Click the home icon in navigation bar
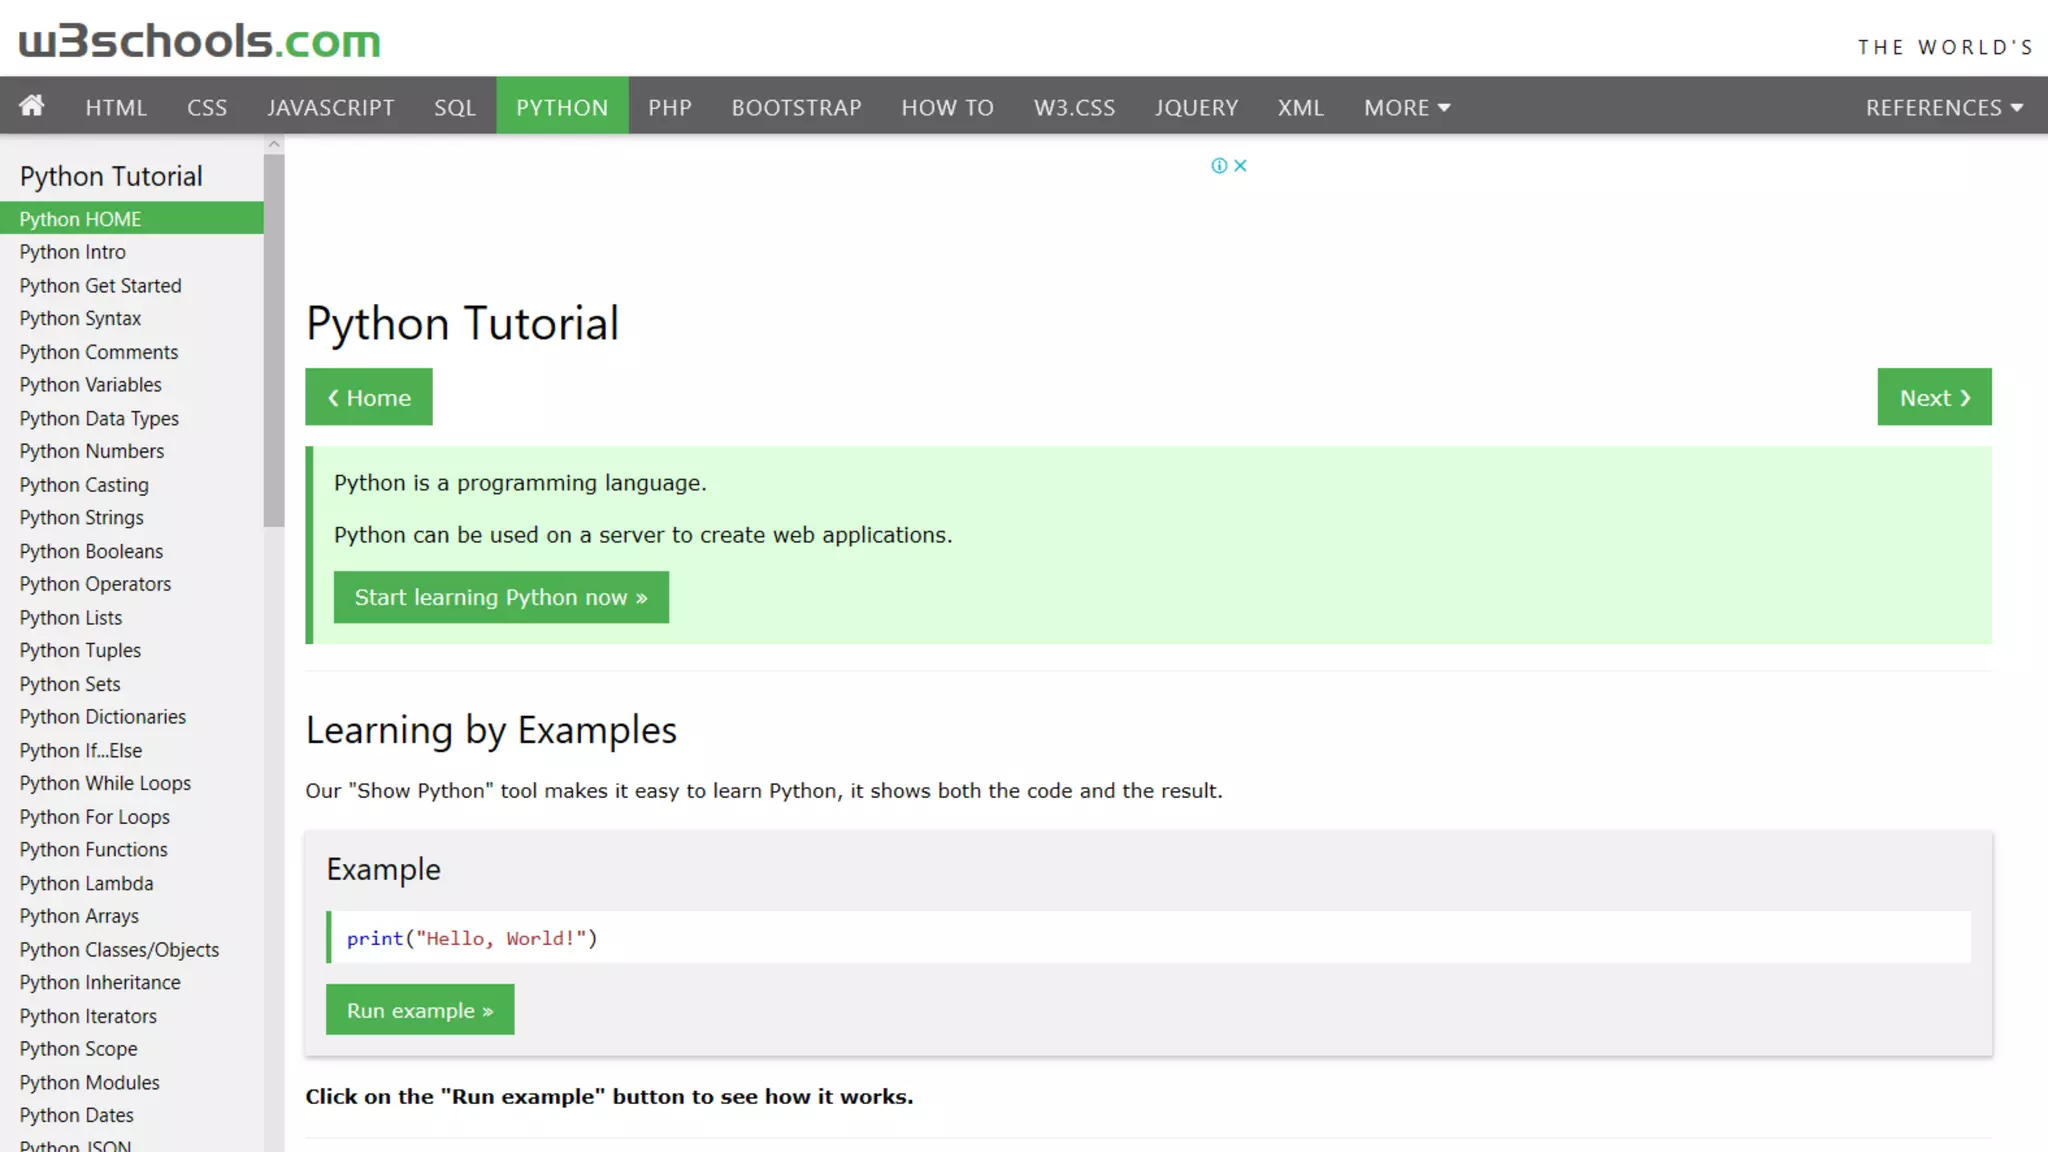Screen dimensions: 2048x1152 click(x=32, y=106)
